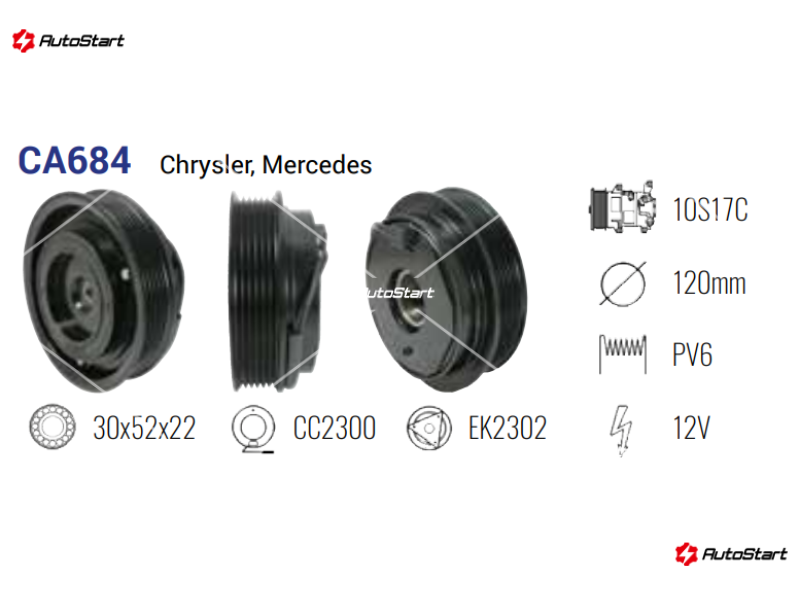
Task: Select the bearing size icon
Action: click(53, 427)
